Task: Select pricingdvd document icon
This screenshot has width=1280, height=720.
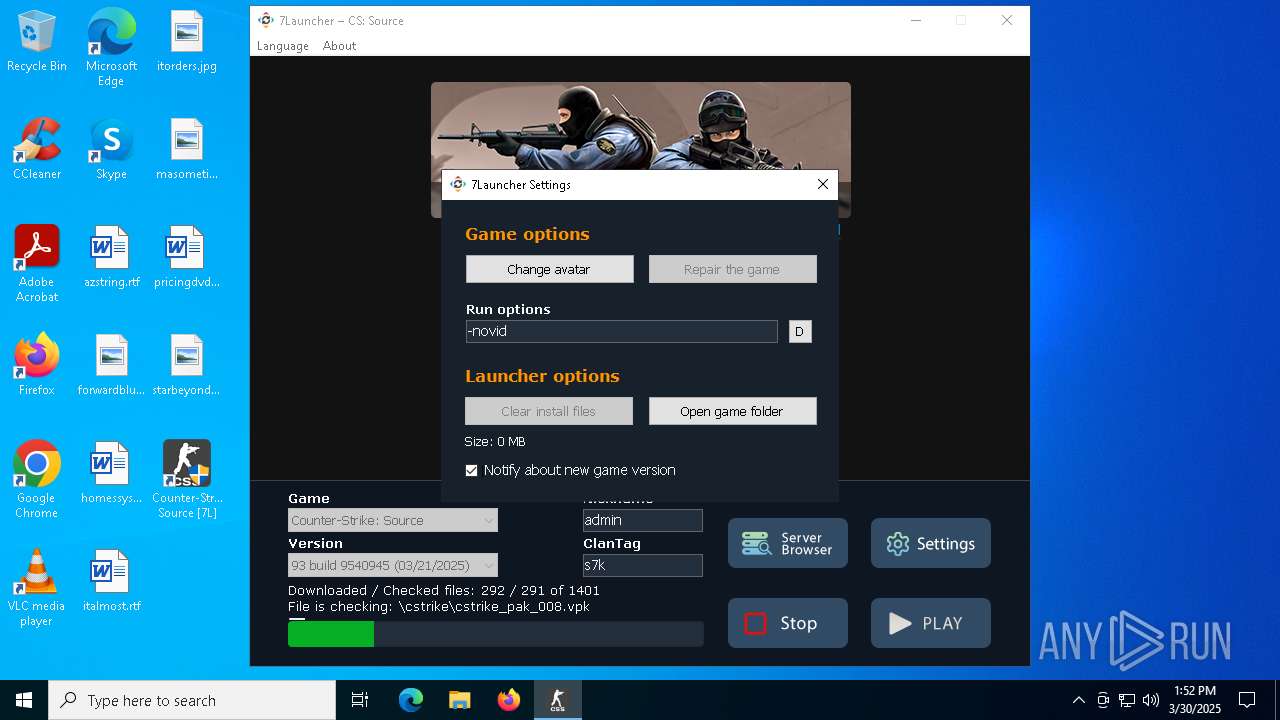Action: [x=187, y=258]
